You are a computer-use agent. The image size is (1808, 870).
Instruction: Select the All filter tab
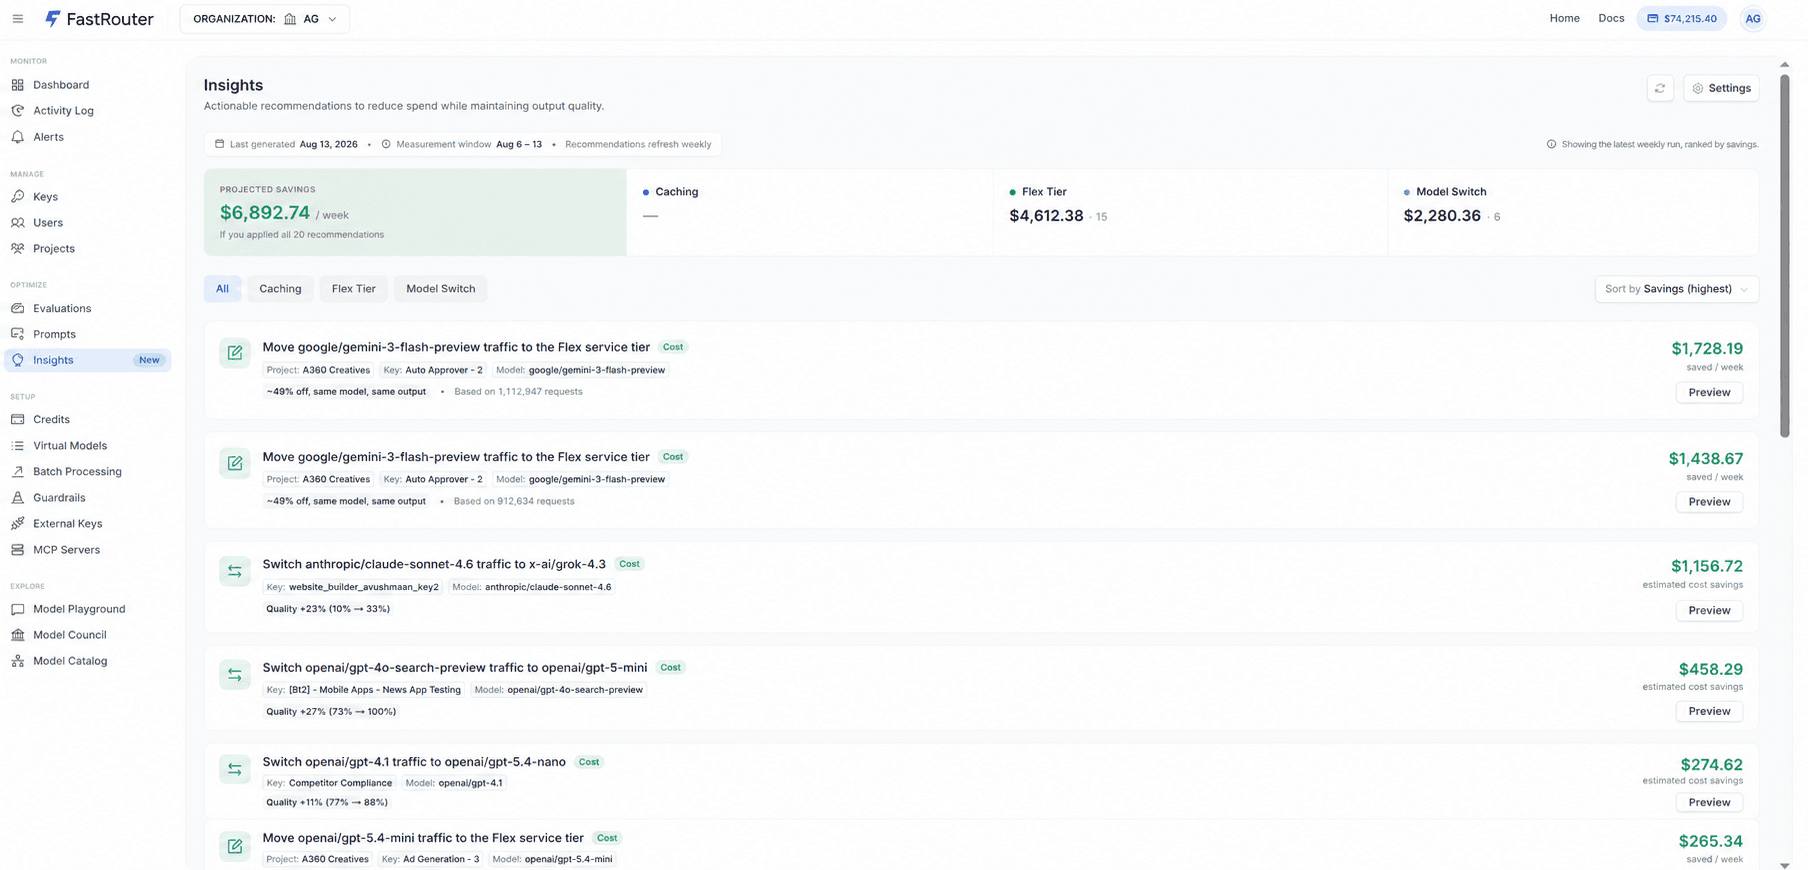click(x=222, y=289)
